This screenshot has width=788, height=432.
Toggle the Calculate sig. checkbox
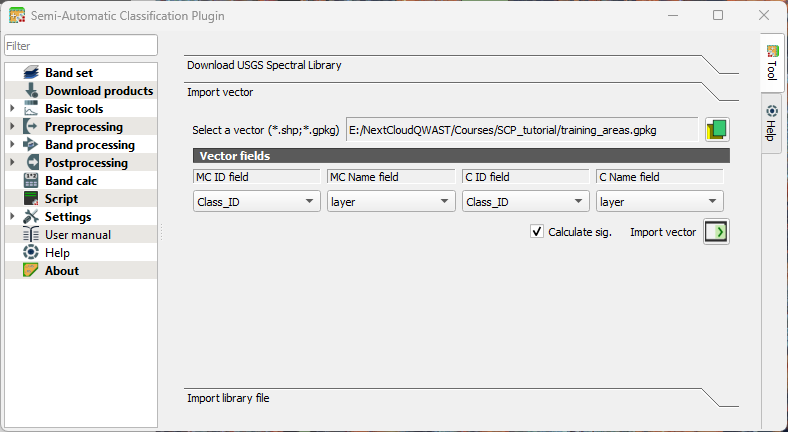click(537, 232)
